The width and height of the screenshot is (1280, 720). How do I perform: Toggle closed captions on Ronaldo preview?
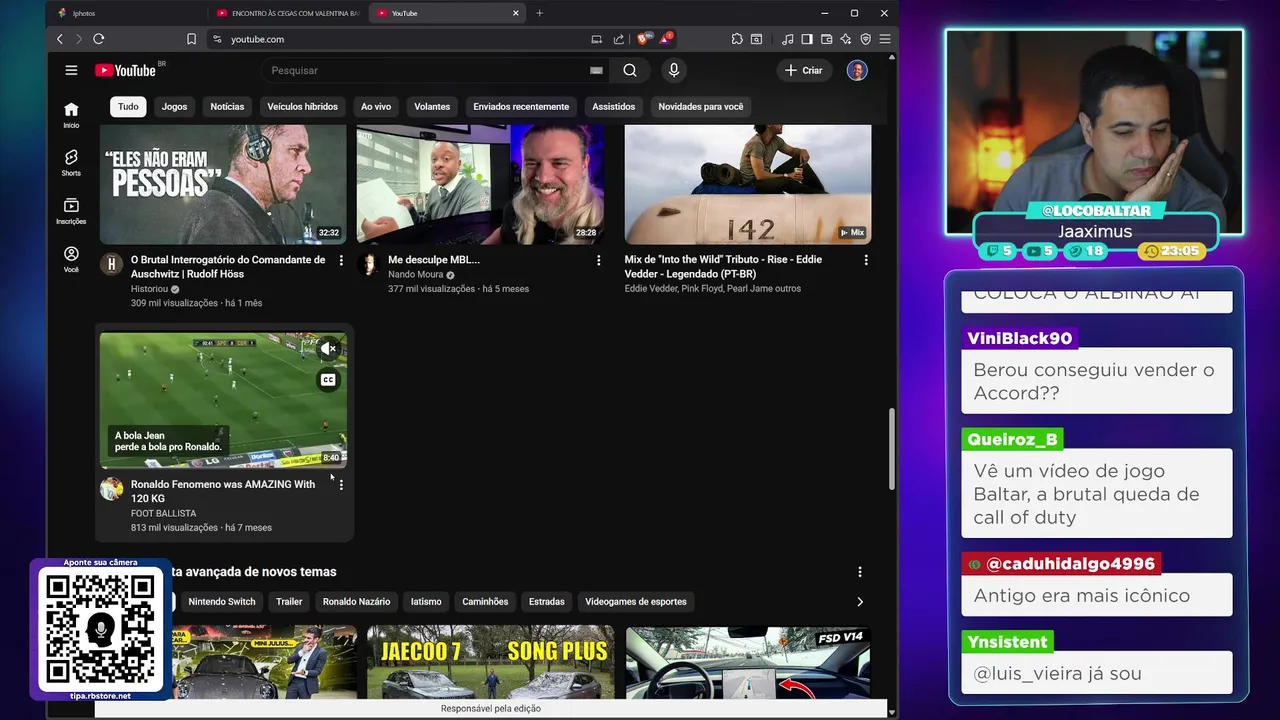(328, 380)
